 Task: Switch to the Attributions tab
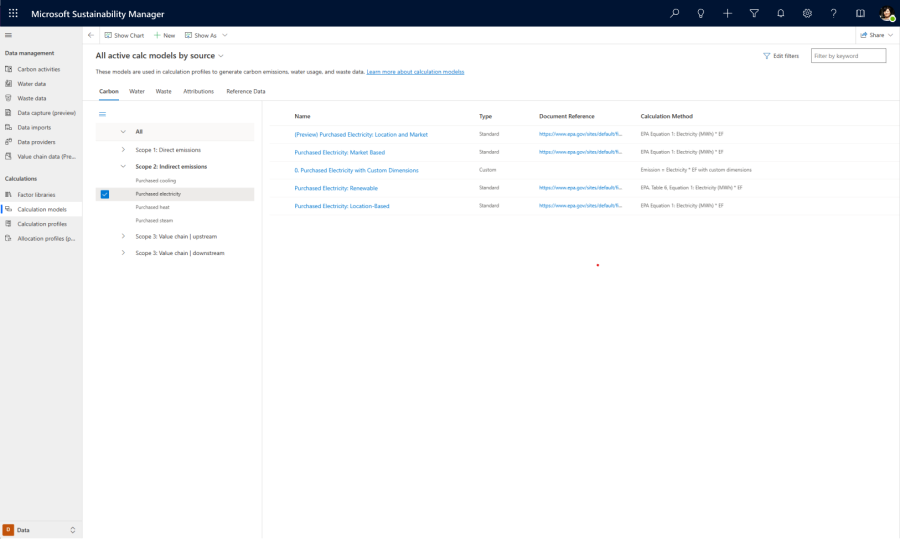pos(198,91)
